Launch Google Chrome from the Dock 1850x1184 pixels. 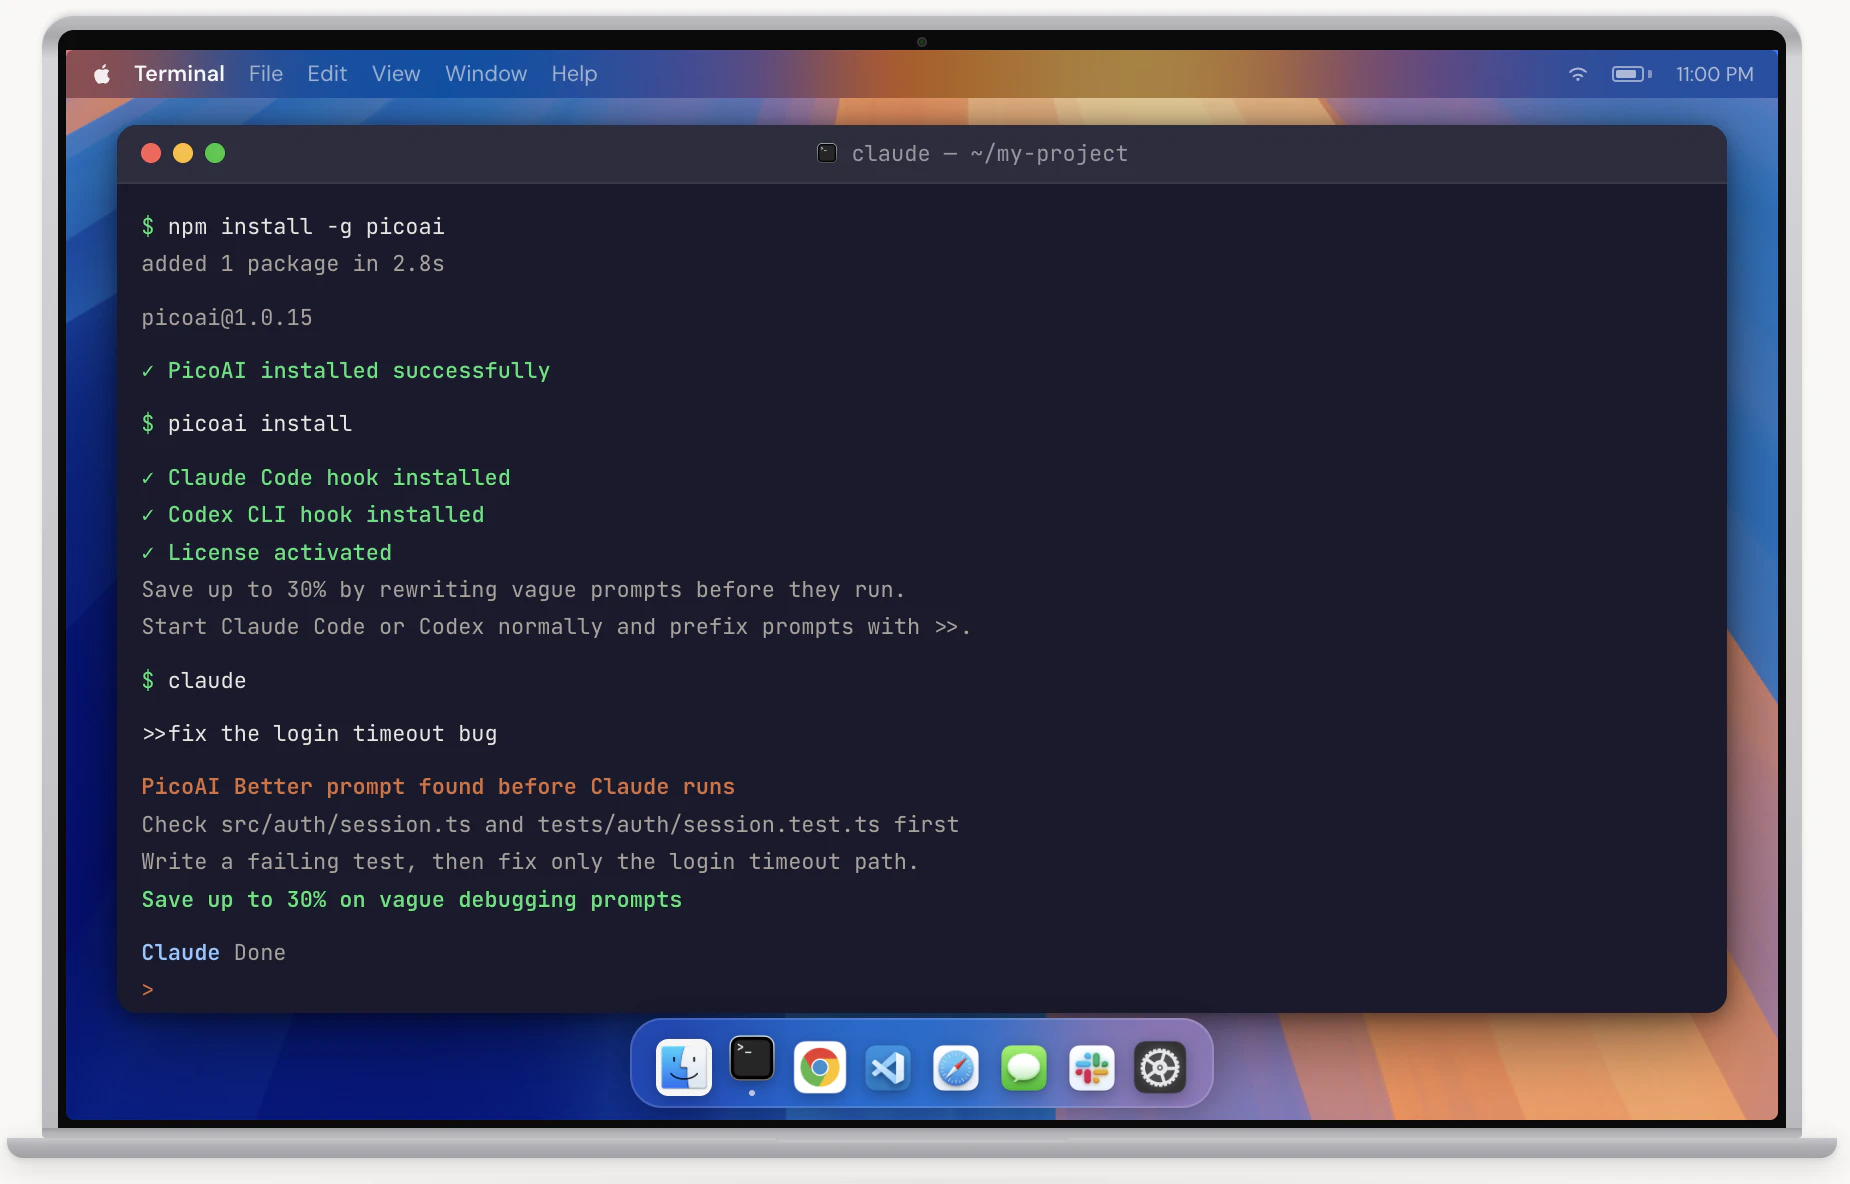819,1067
